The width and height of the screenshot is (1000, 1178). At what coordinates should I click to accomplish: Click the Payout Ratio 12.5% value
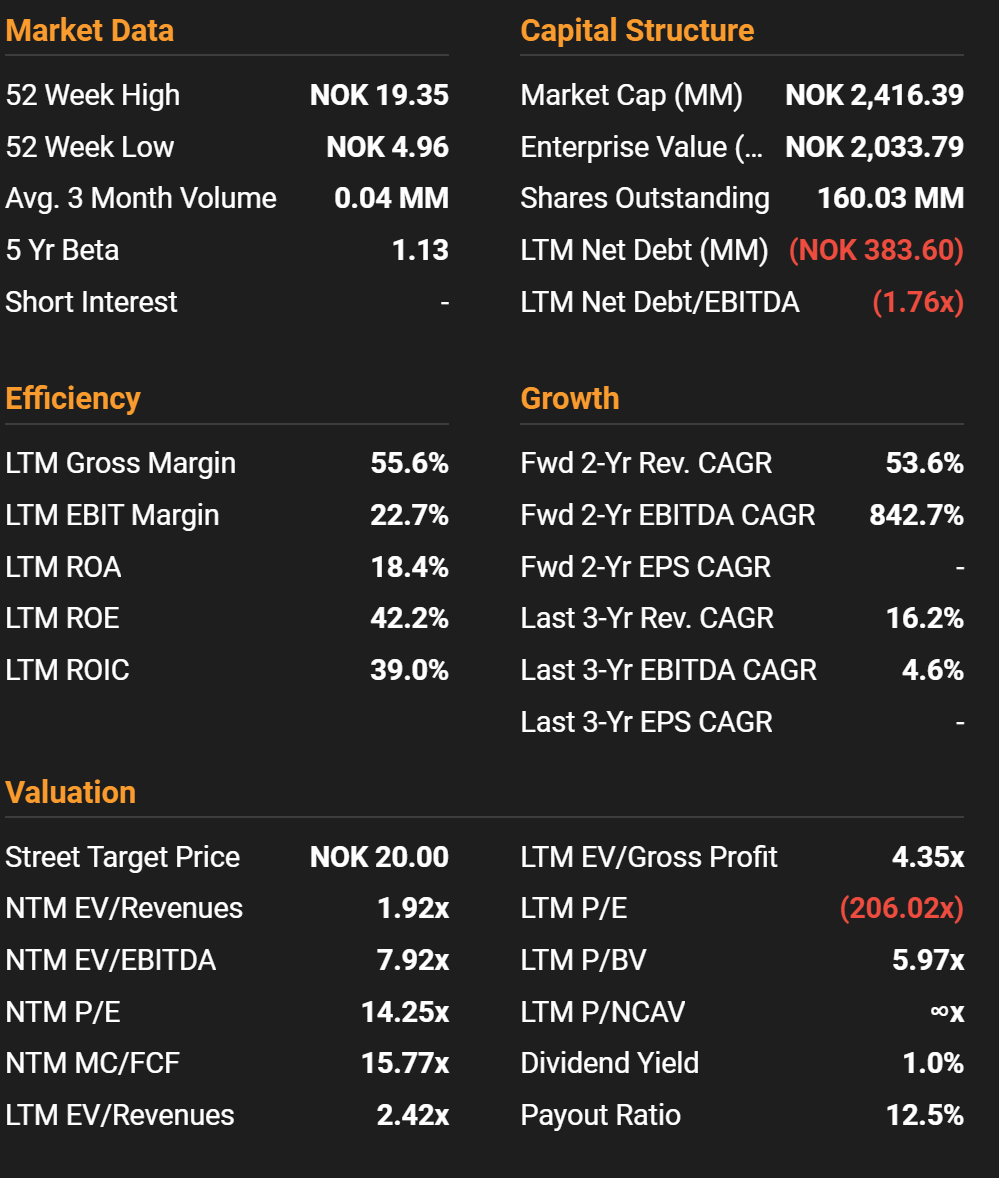coord(925,1115)
